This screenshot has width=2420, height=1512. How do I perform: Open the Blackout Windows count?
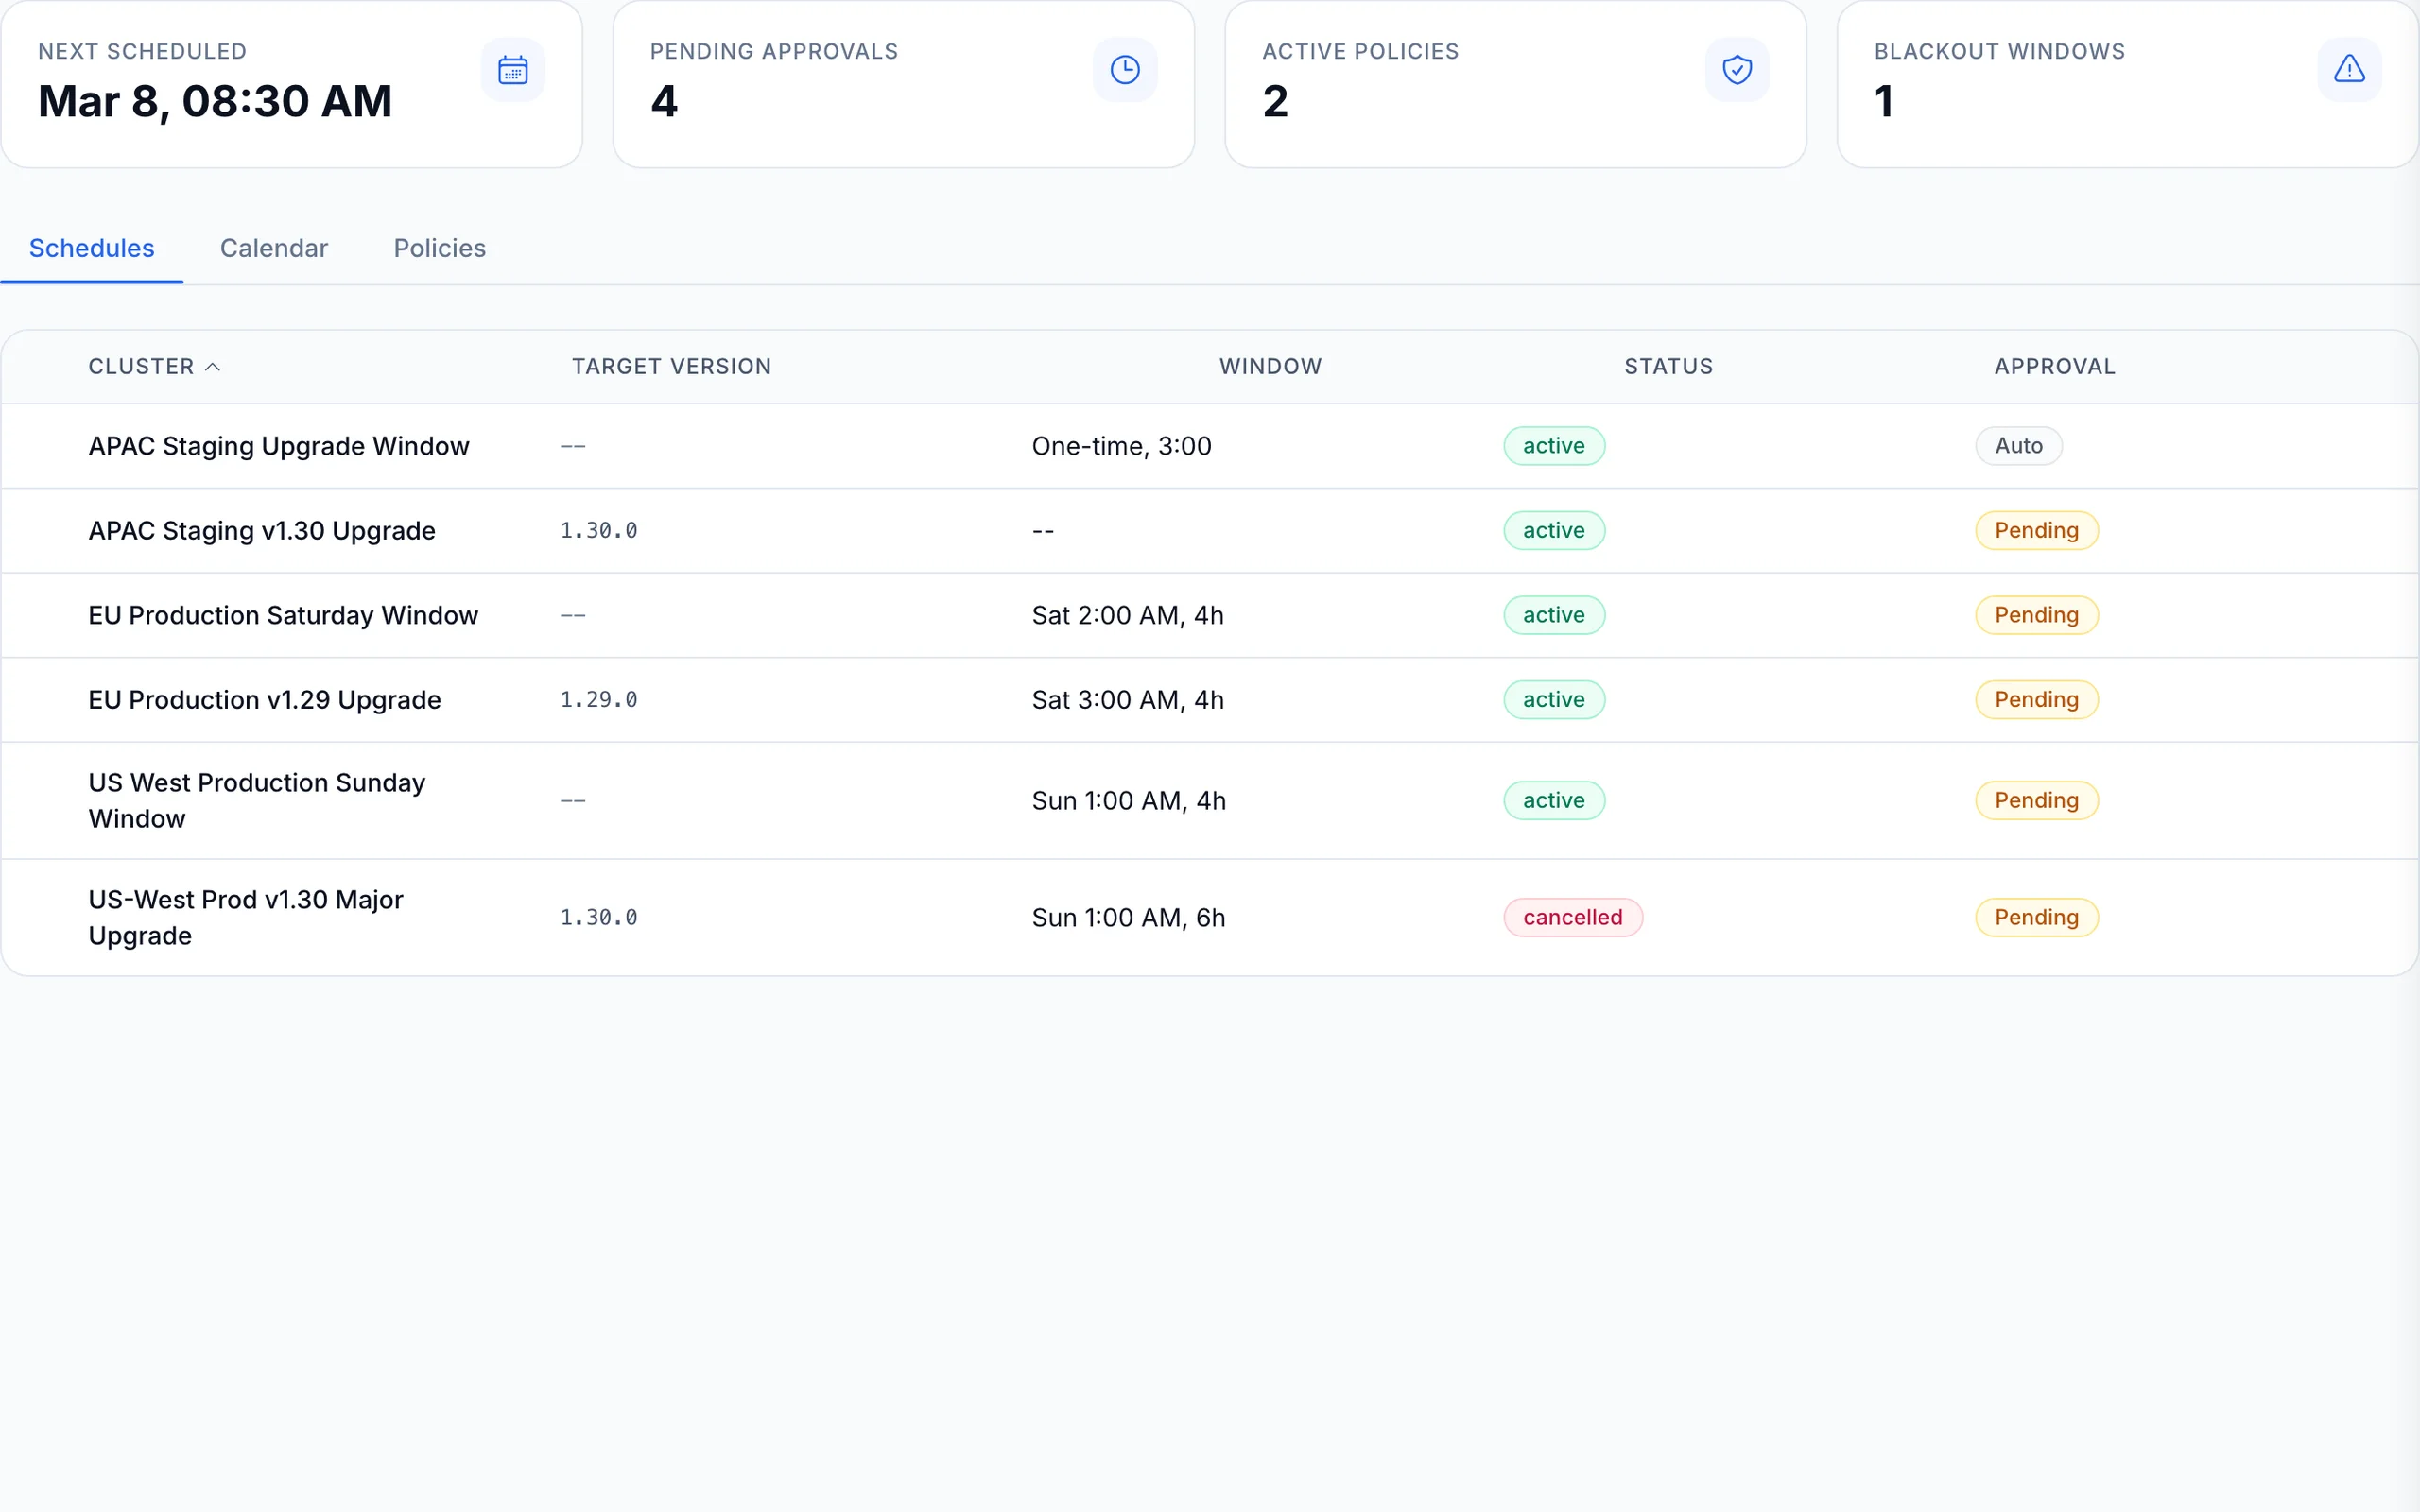(x=1884, y=100)
